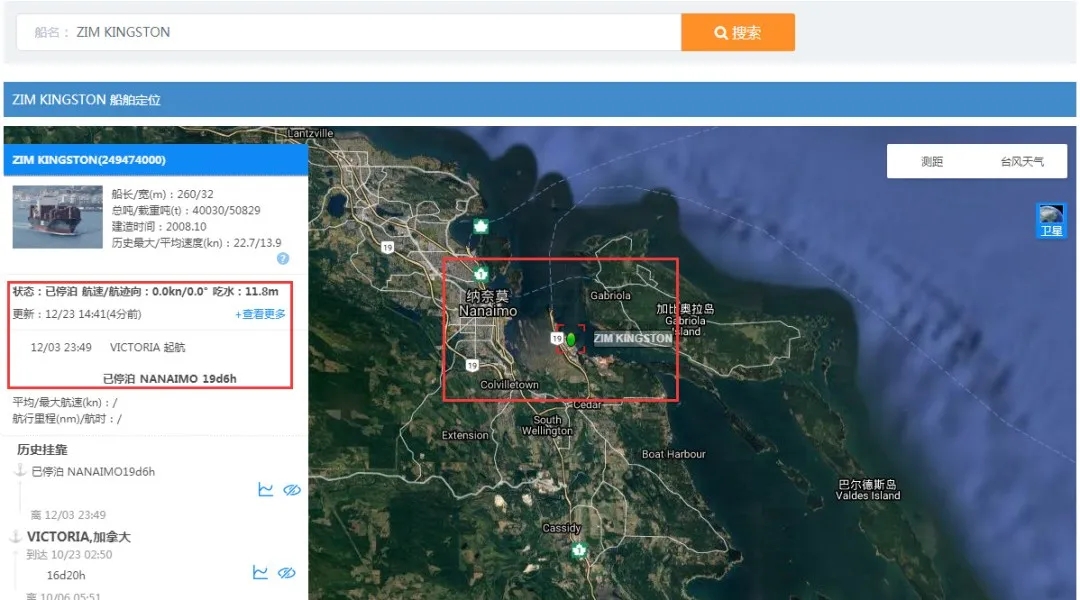
Task: Select the bold 已停泊 NANAIMO 19d6h status text
Action: click(169, 378)
